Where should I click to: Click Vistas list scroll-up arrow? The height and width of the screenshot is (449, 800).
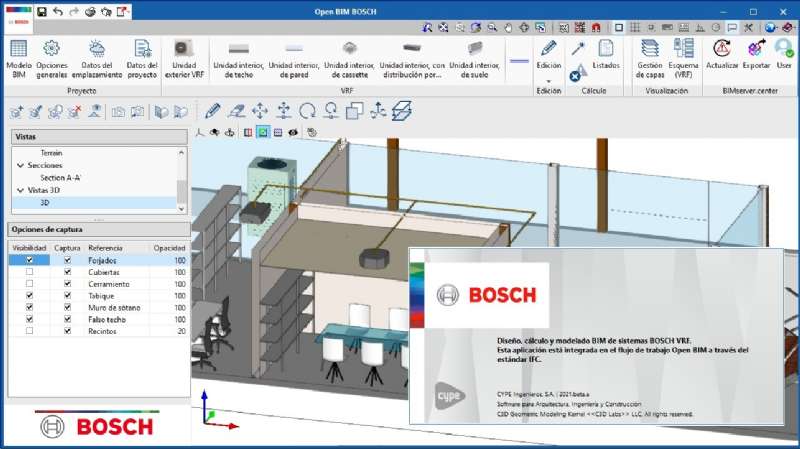click(x=182, y=153)
